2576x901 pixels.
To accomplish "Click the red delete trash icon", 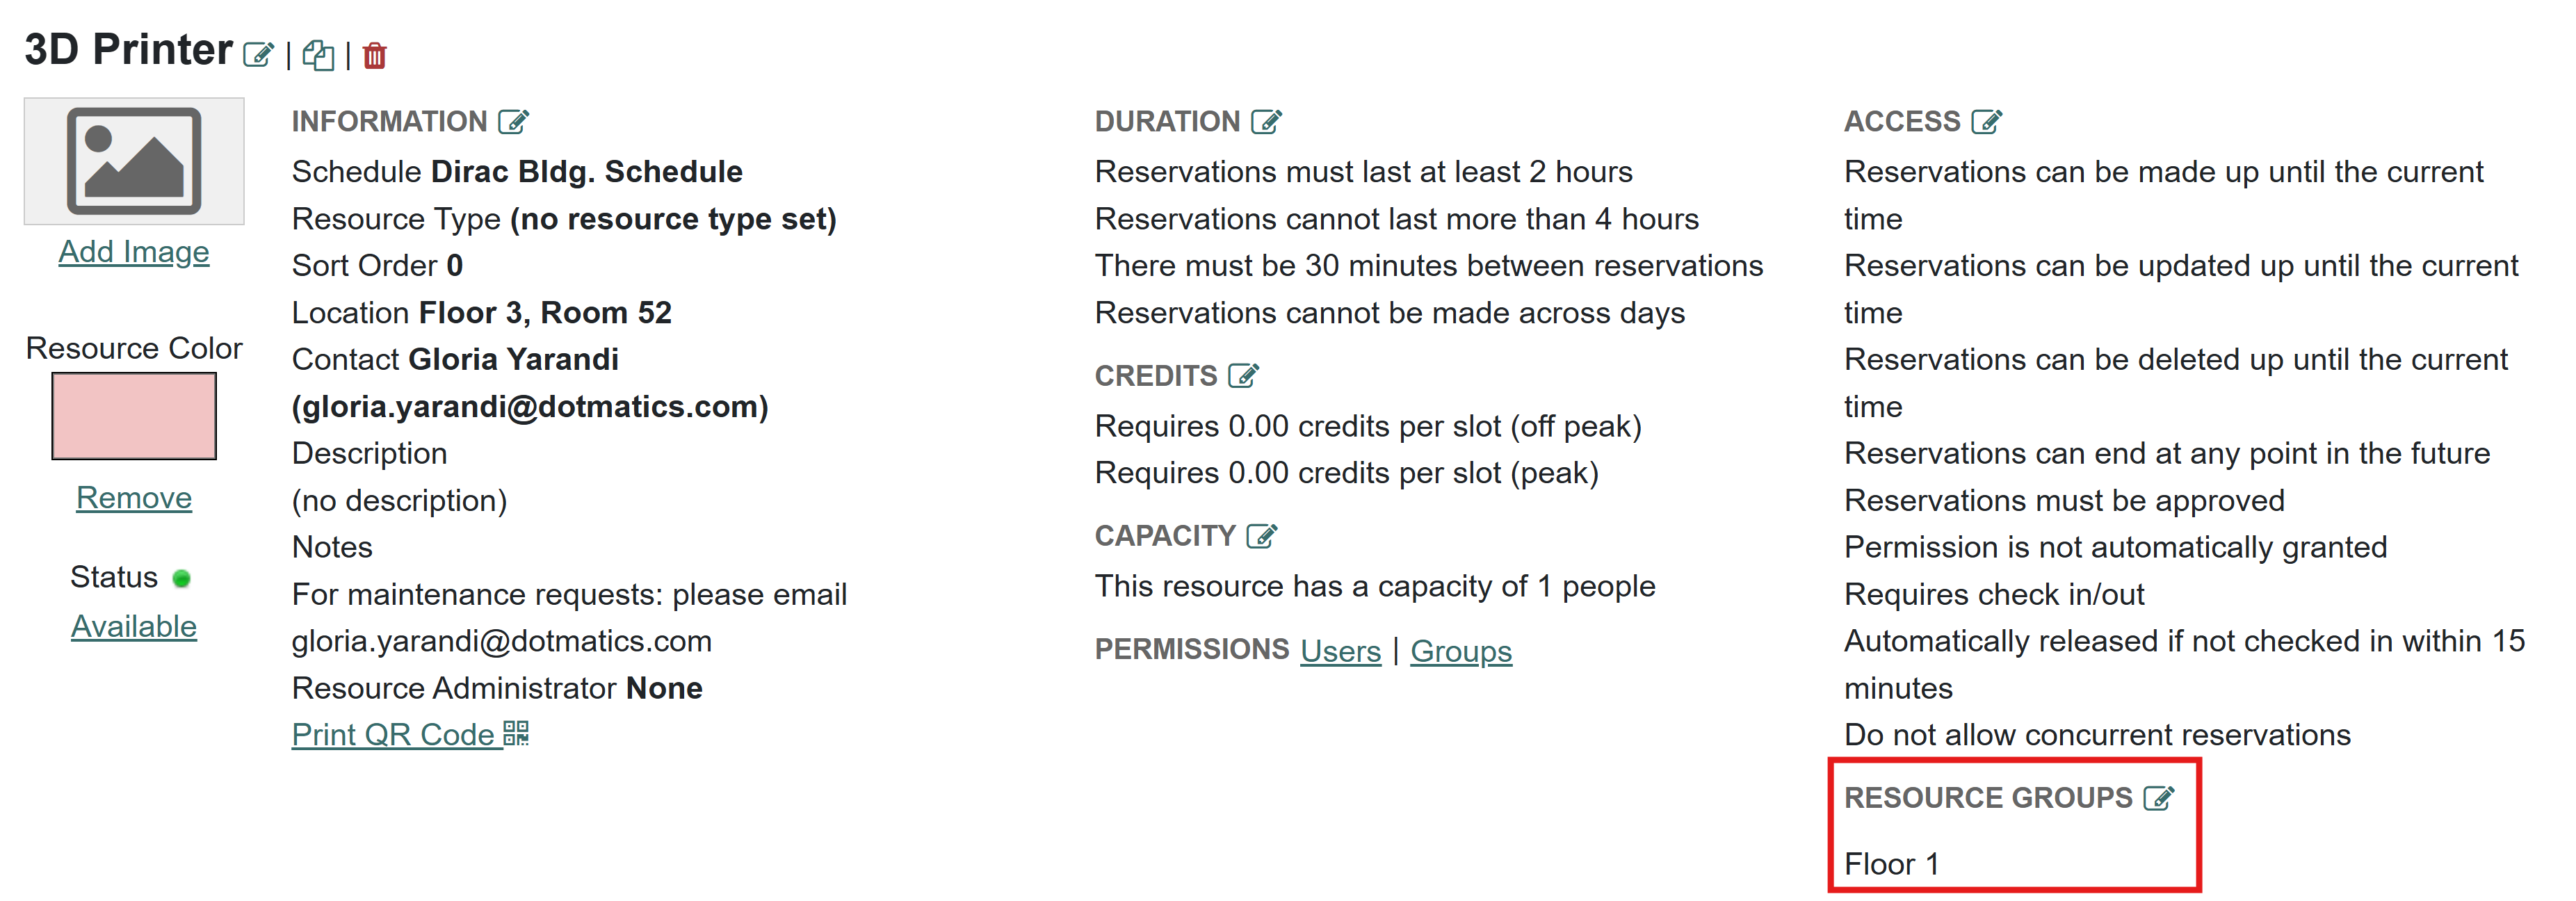I will [375, 55].
